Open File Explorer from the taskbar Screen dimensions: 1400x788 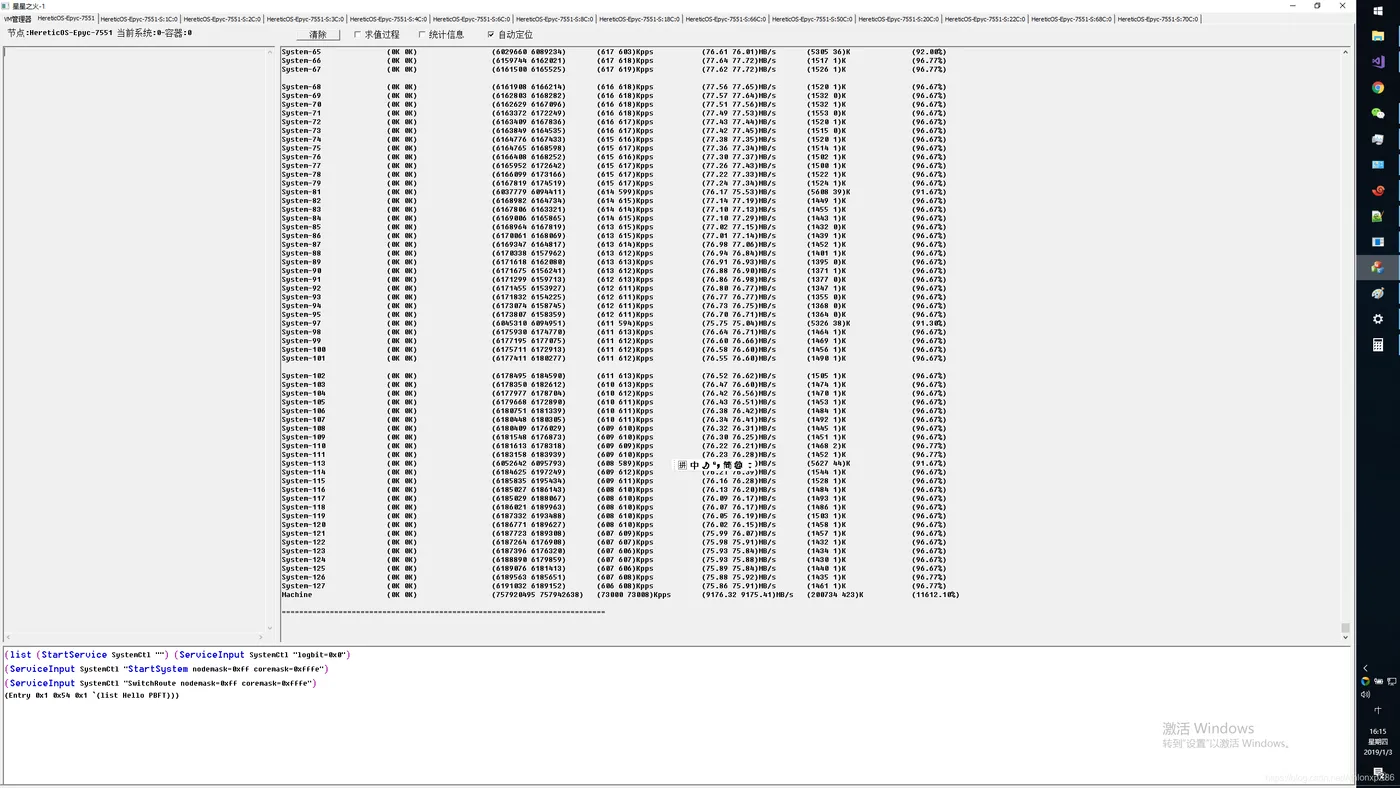pos(1378,36)
